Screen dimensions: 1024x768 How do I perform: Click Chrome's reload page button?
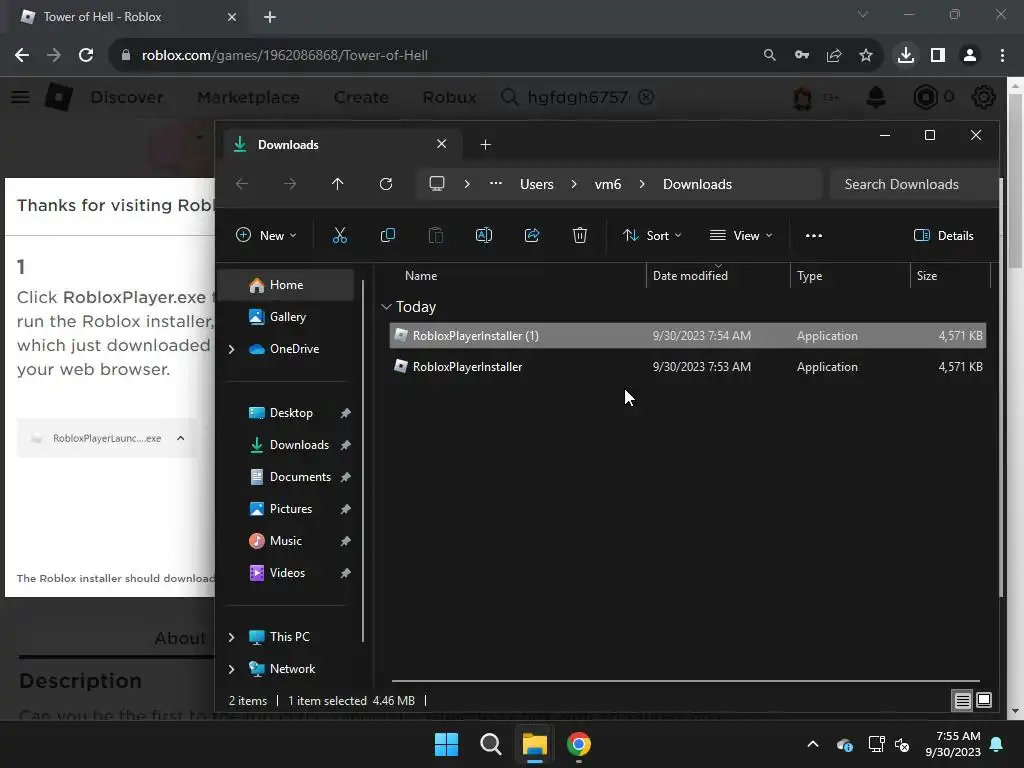tap(86, 56)
